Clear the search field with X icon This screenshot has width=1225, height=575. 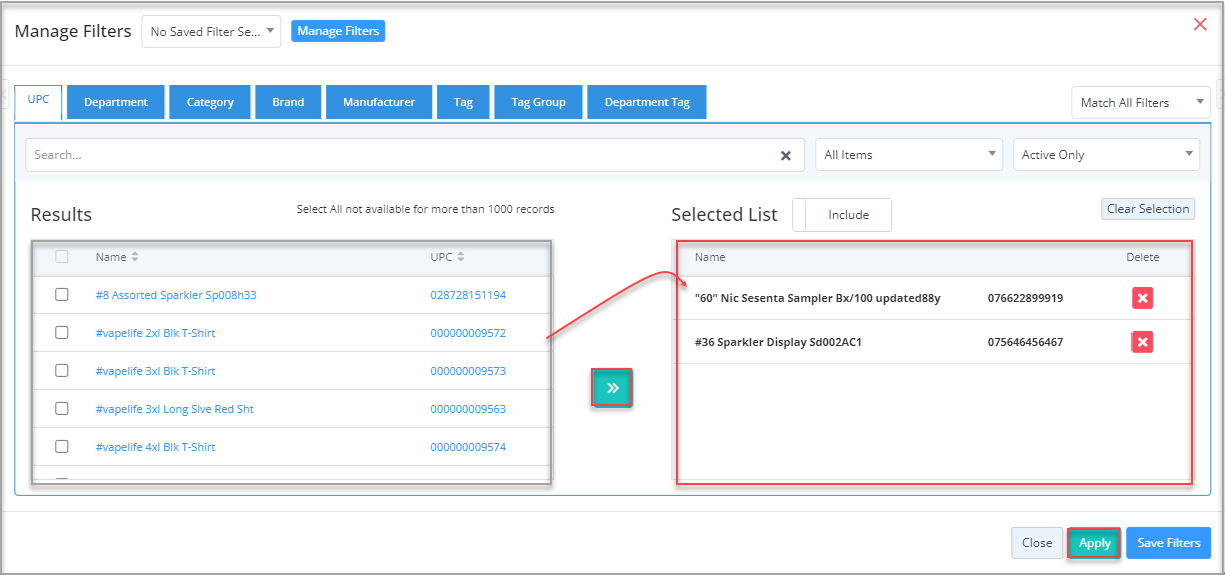(785, 155)
